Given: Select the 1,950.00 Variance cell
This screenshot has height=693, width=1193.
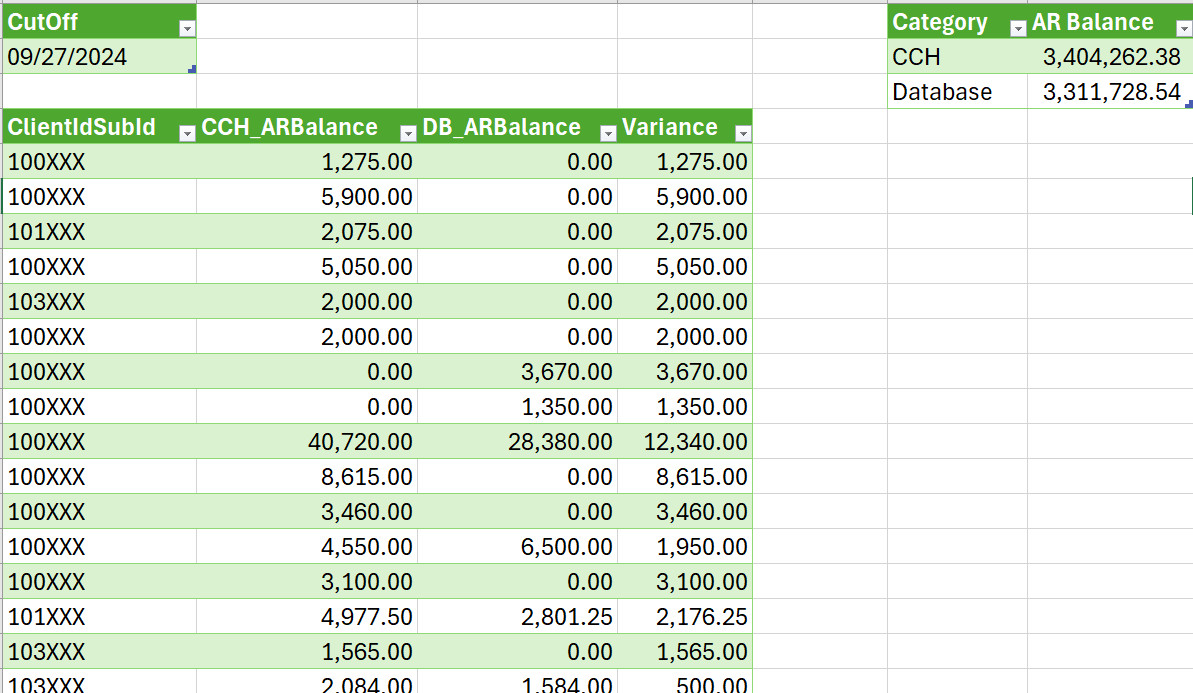Looking at the screenshot, I should 685,546.
